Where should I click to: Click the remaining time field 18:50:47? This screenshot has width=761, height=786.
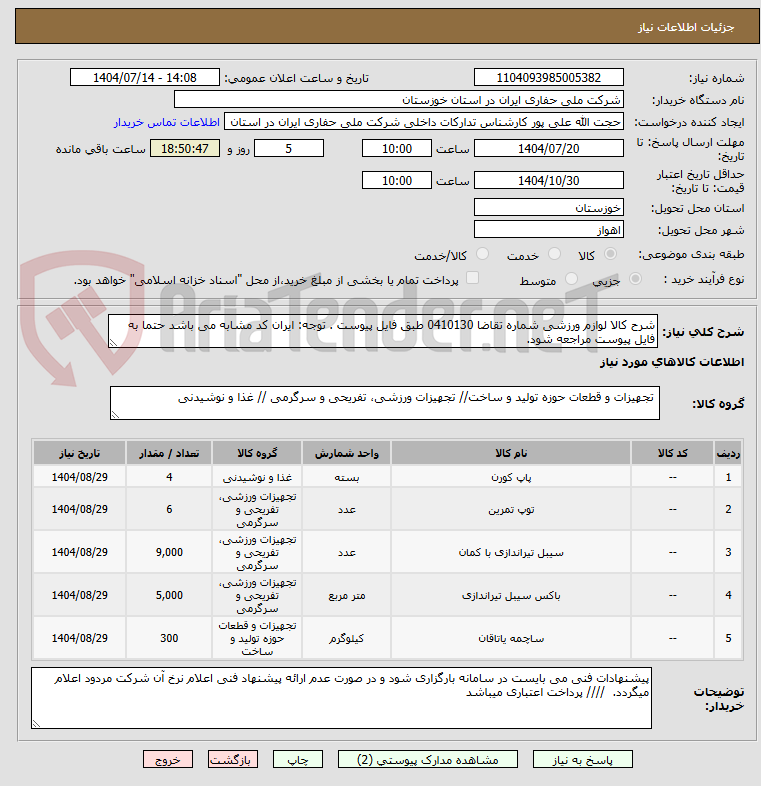(185, 148)
